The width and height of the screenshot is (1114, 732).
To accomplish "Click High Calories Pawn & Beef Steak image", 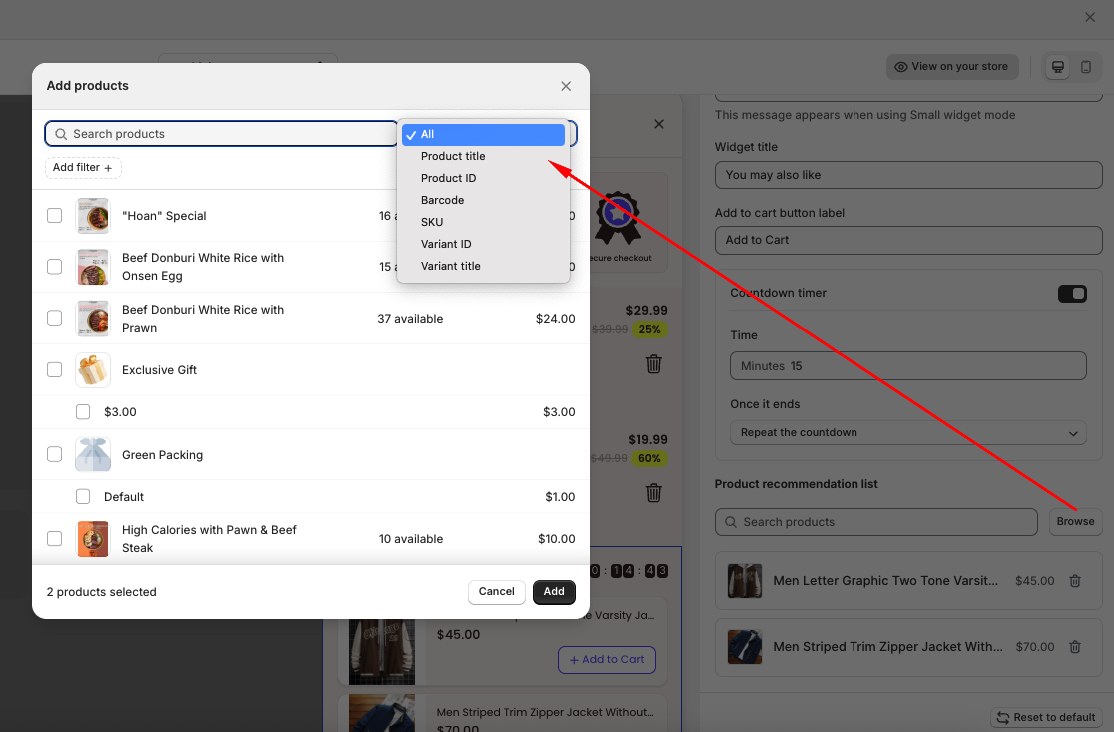I will 93,539.
